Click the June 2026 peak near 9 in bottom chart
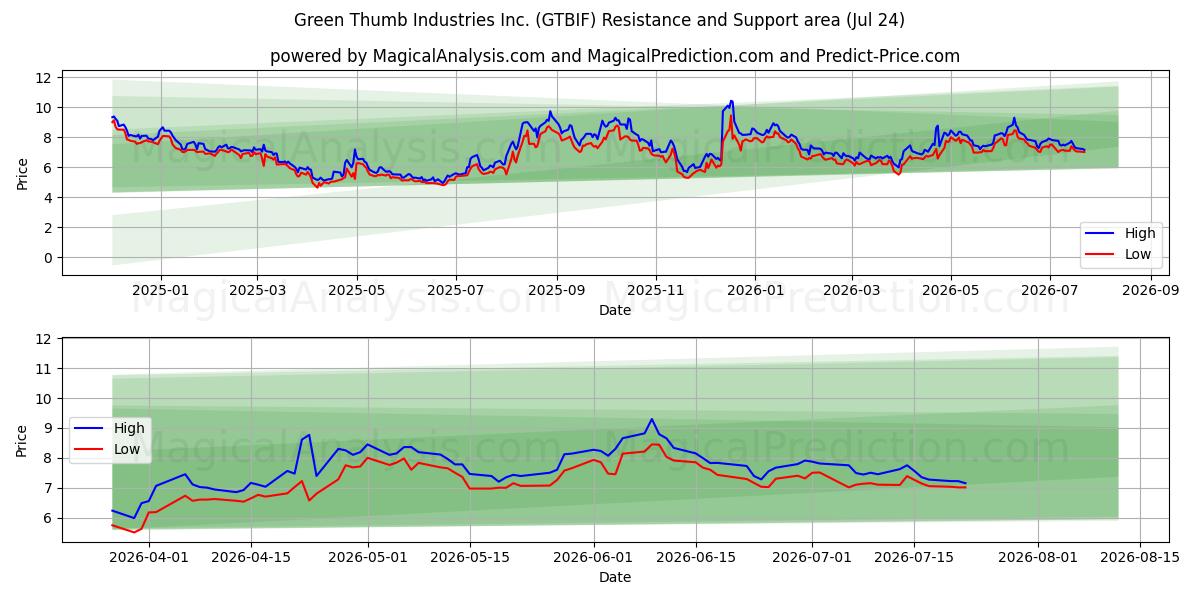 tap(651, 420)
